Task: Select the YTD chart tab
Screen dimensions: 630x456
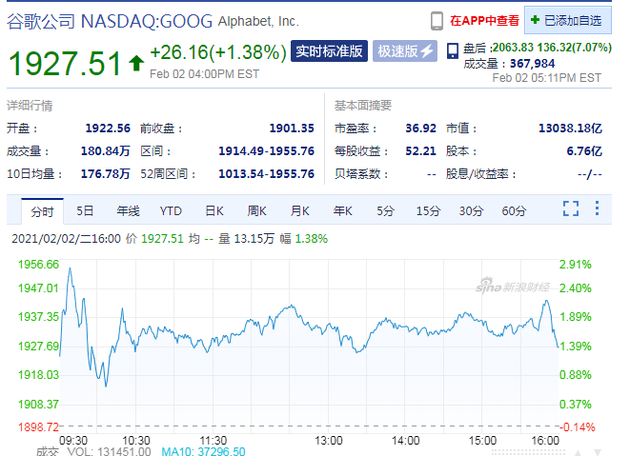Action: point(171,211)
